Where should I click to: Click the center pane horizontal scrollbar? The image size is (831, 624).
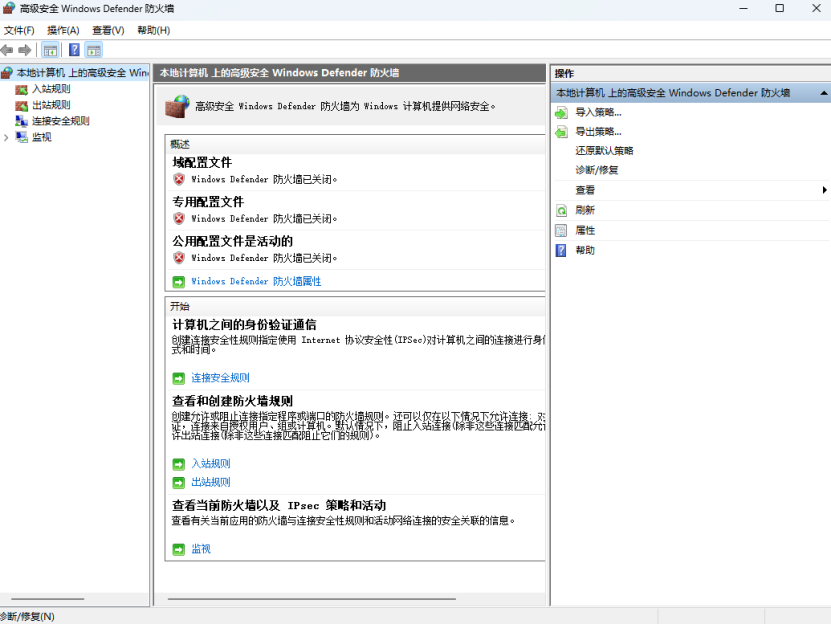tap(312, 599)
